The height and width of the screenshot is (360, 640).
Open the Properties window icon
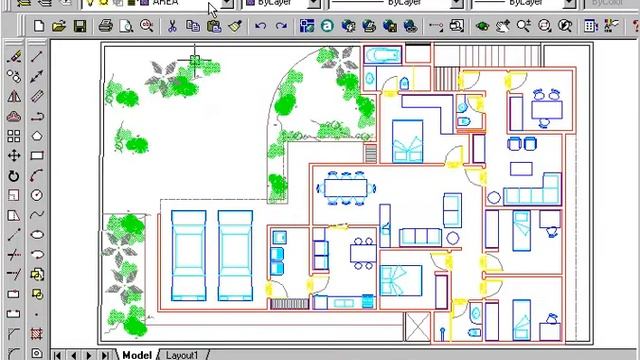(611, 26)
